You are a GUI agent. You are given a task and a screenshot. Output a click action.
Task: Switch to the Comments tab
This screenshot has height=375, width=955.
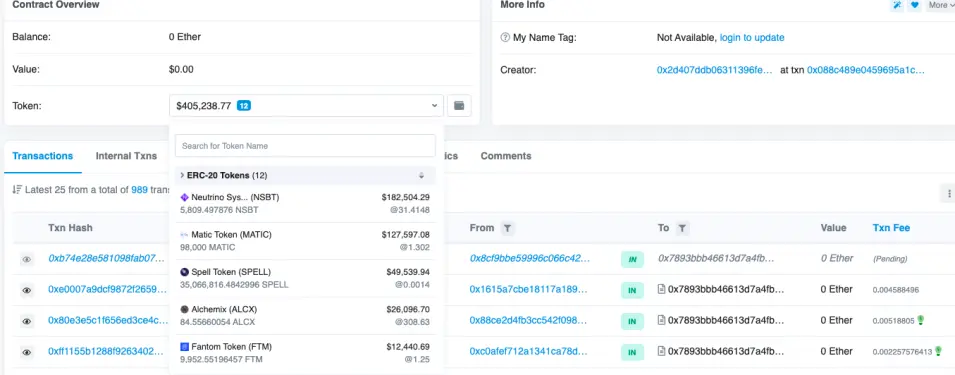506,156
